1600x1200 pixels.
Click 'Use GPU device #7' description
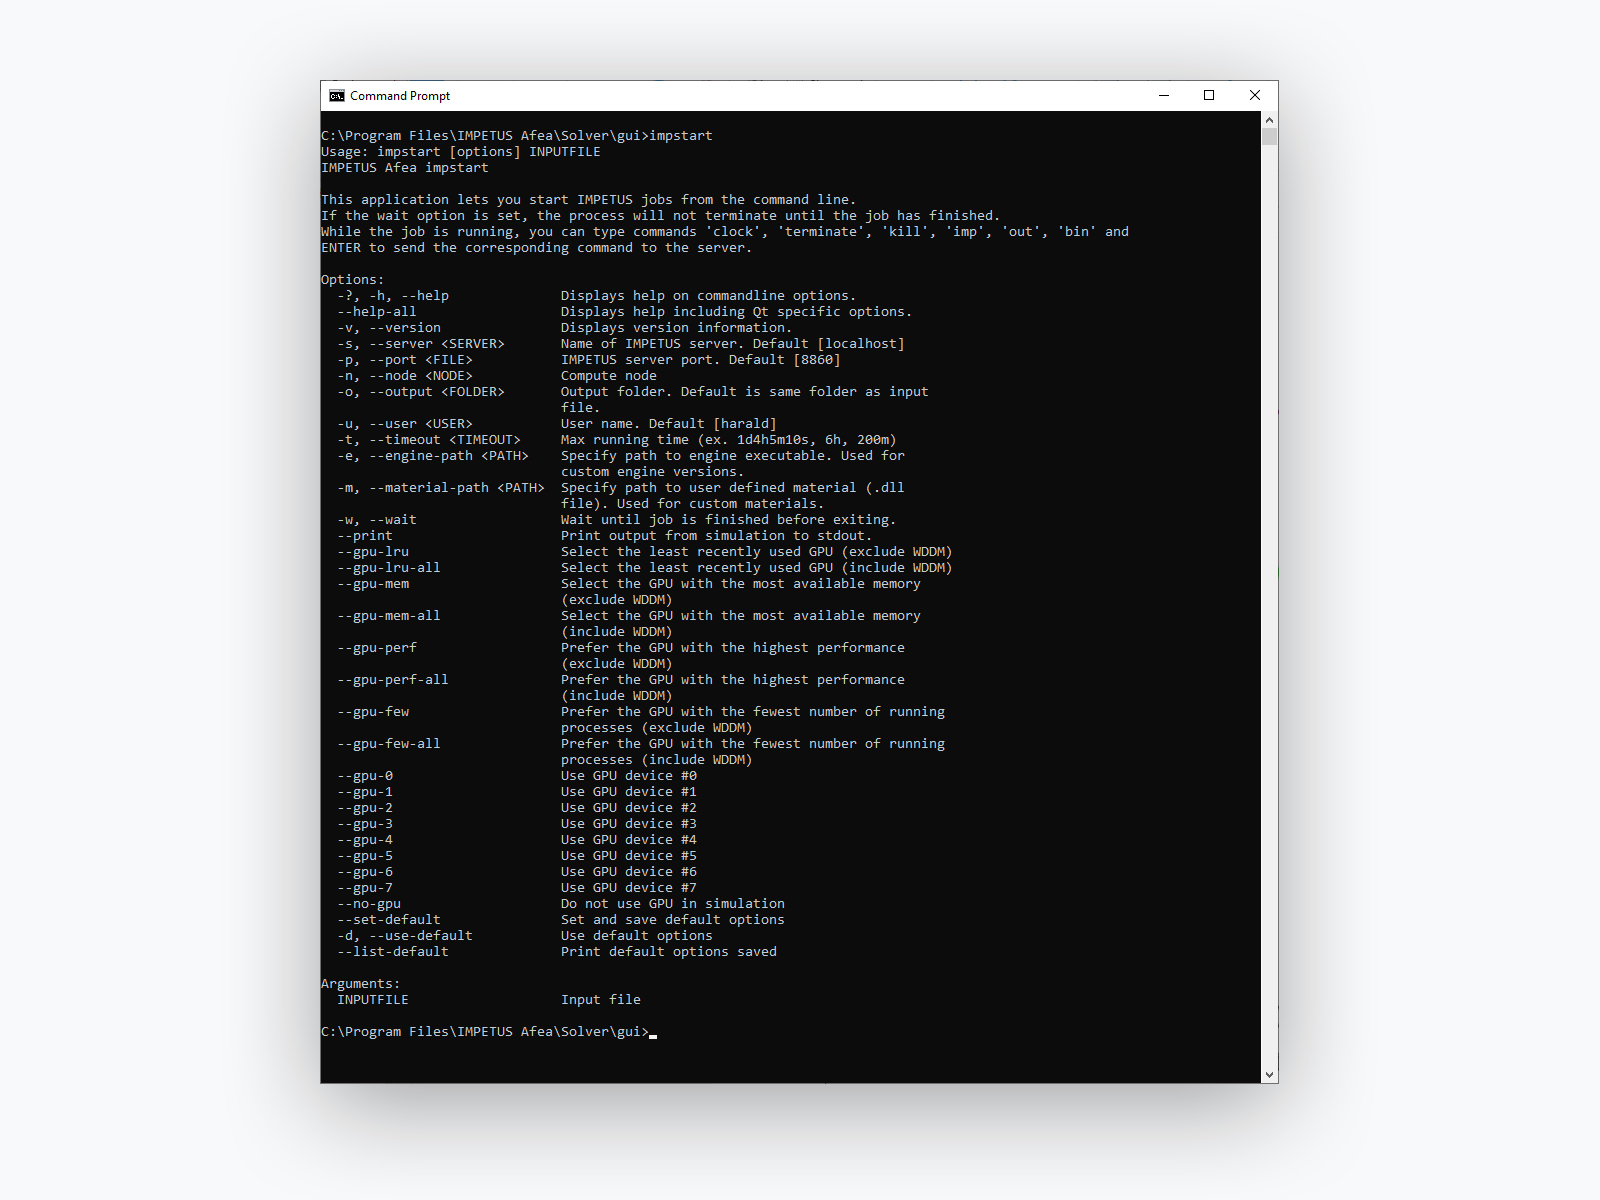629,888
